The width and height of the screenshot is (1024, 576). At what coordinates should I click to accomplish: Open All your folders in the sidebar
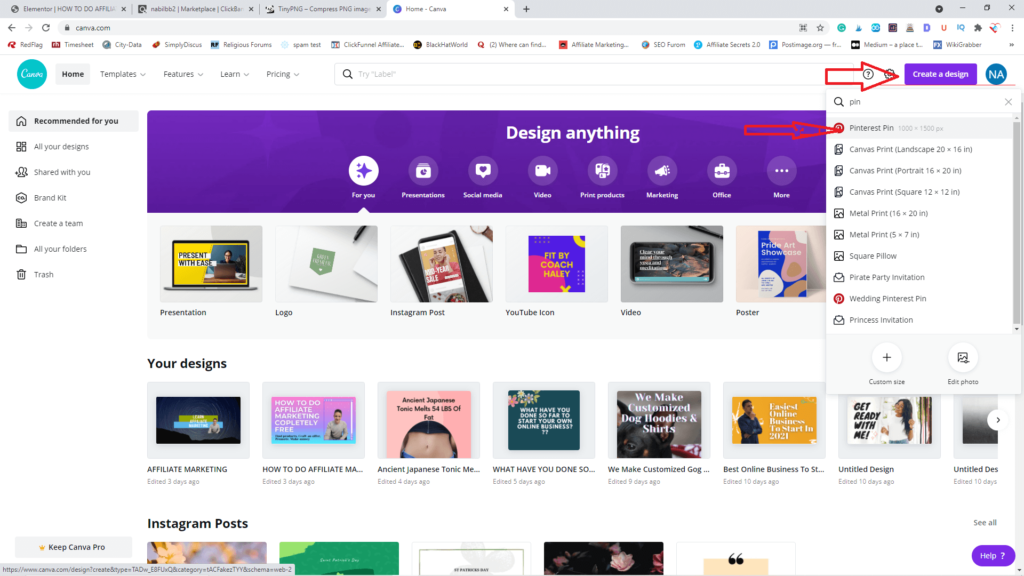click(73, 249)
